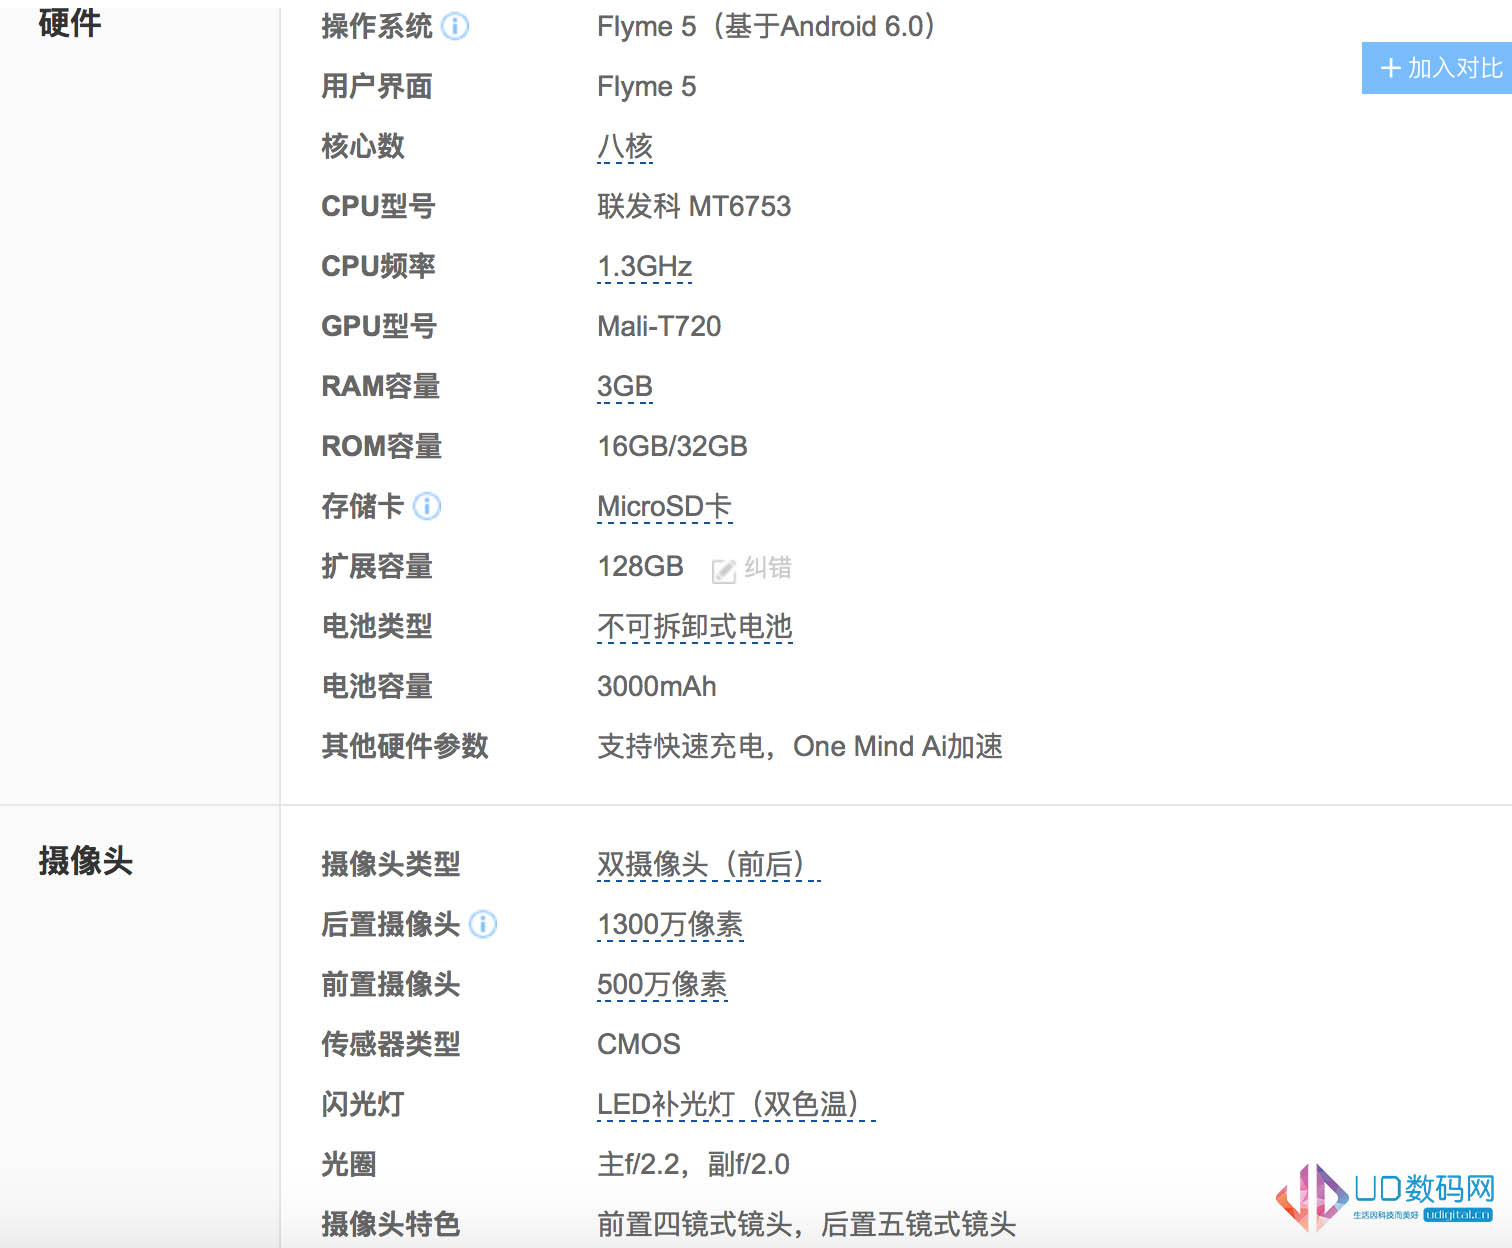Click the 纠错 link next to 128GB
The width and height of the screenshot is (1512, 1248).
point(752,568)
